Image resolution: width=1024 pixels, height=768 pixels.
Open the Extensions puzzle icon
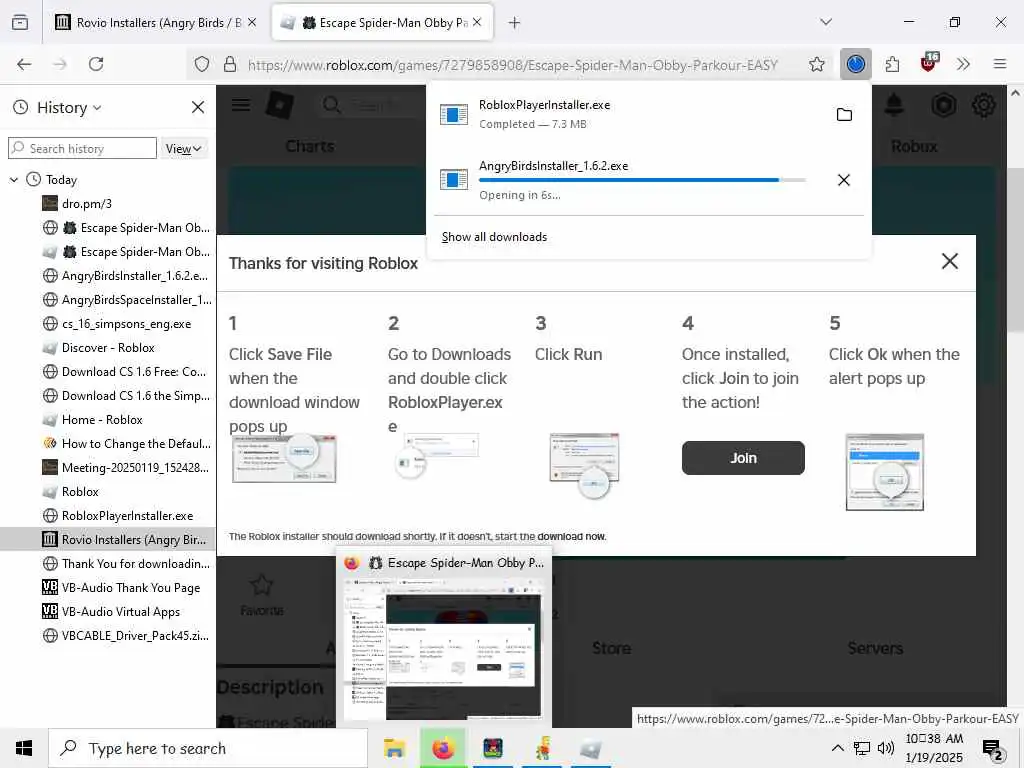(x=892, y=64)
